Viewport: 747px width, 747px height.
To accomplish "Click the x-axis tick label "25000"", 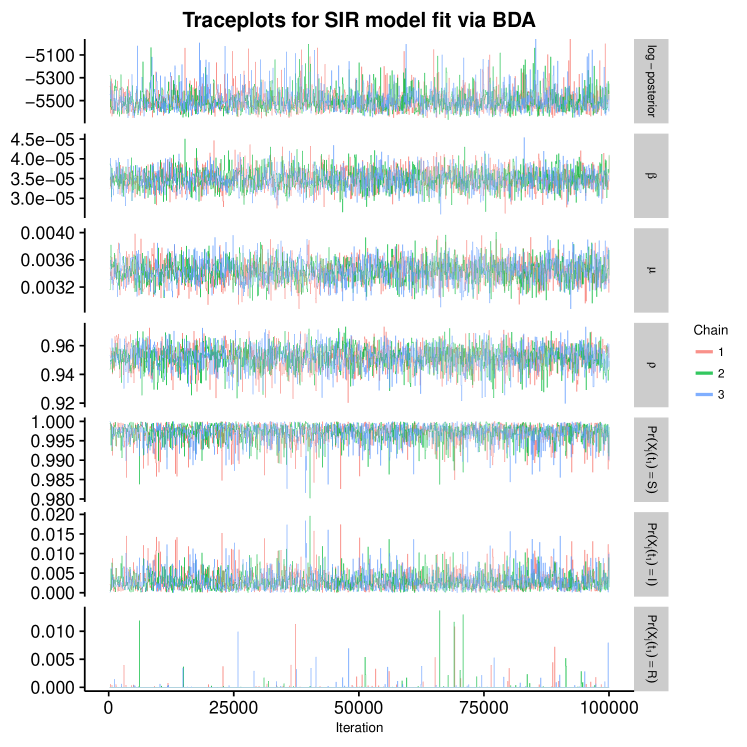I will 233,708.
